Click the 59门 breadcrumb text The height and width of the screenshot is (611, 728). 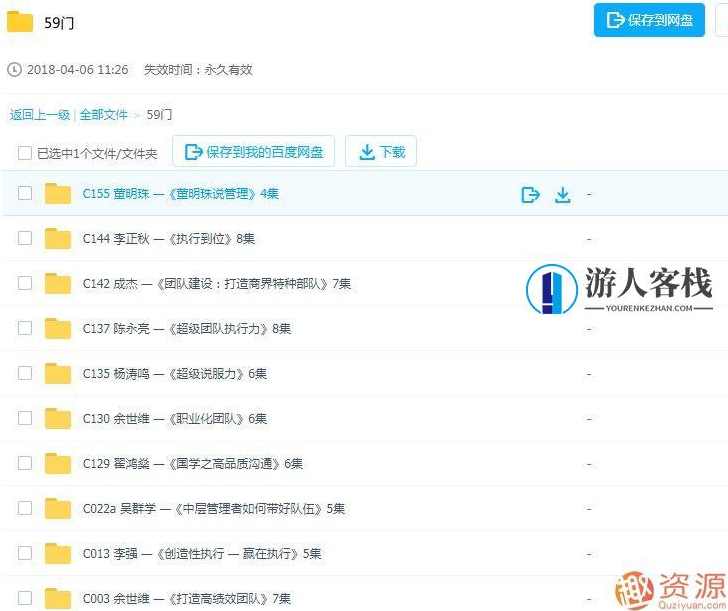click(159, 115)
